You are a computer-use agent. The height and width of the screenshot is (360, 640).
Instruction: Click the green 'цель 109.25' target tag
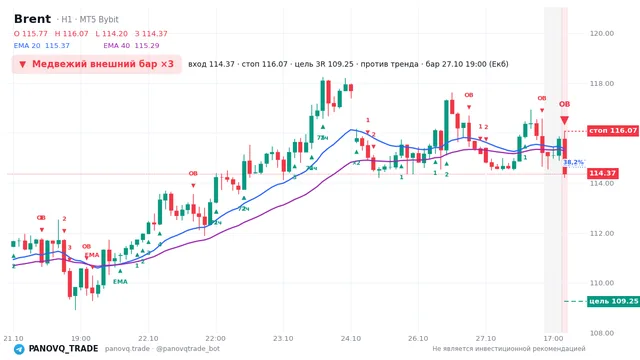pyautogui.click(x=613, y=301)
